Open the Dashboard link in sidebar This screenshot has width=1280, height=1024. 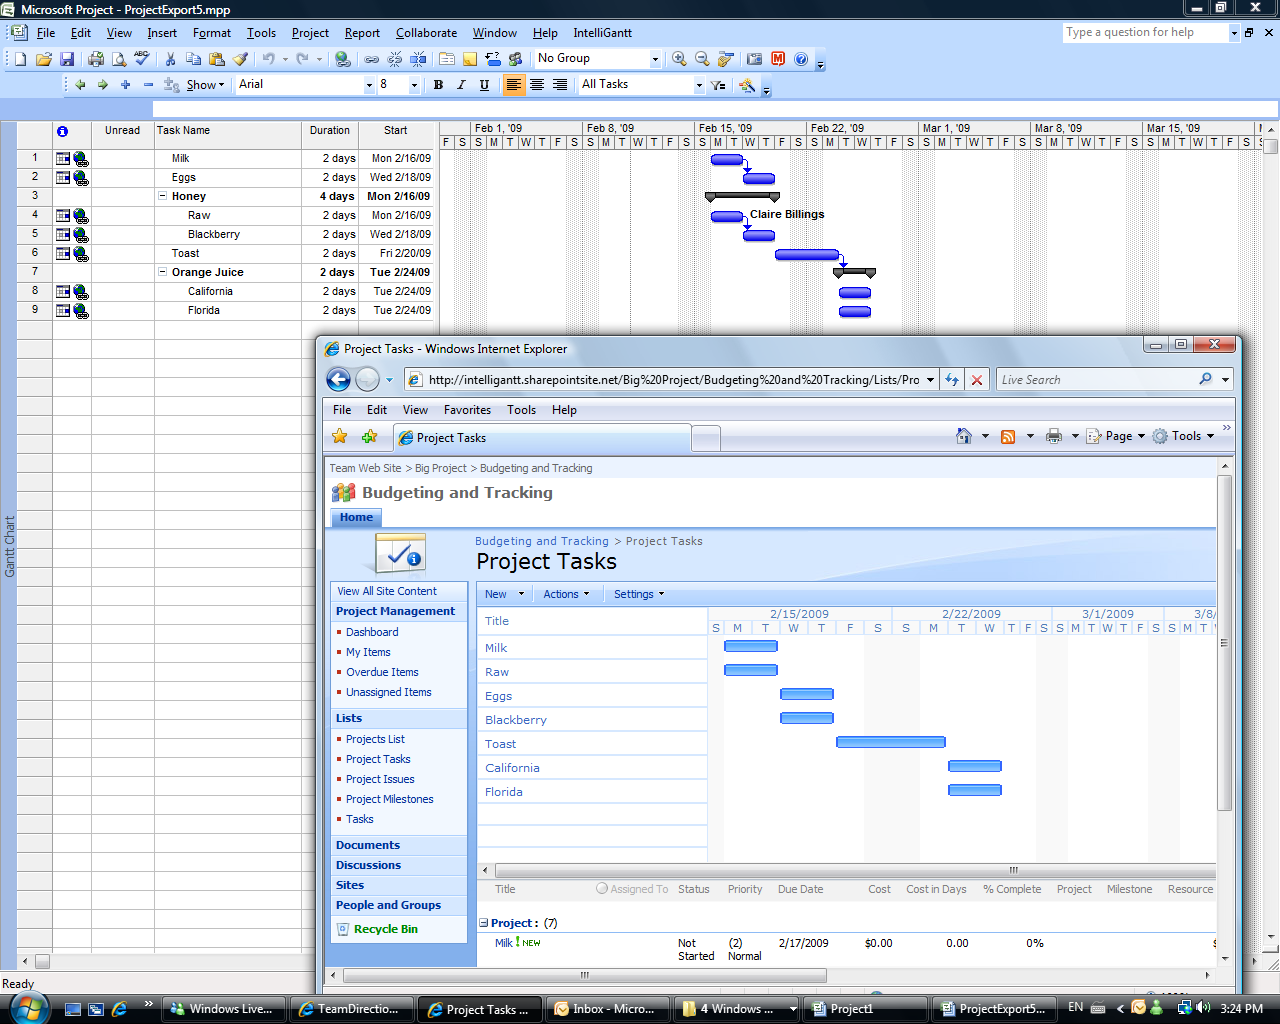point(372,632)
